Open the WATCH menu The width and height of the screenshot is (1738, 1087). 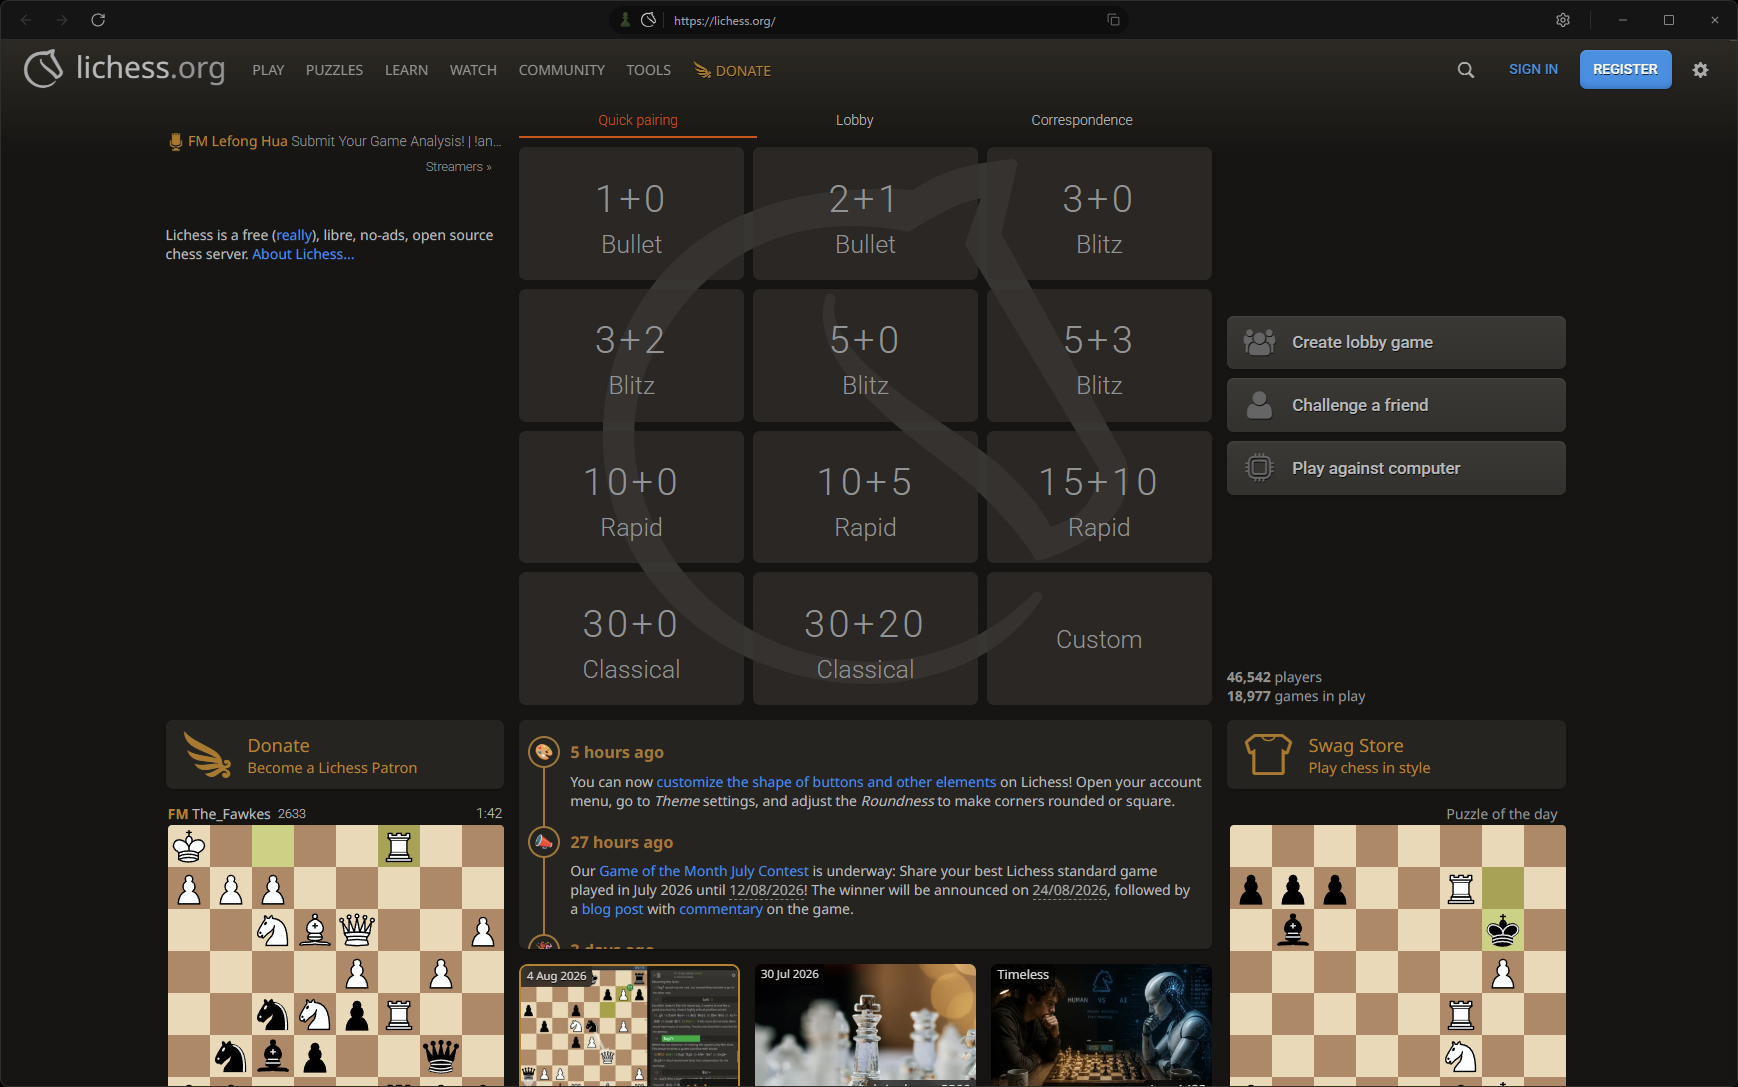[x=473, y=70]
